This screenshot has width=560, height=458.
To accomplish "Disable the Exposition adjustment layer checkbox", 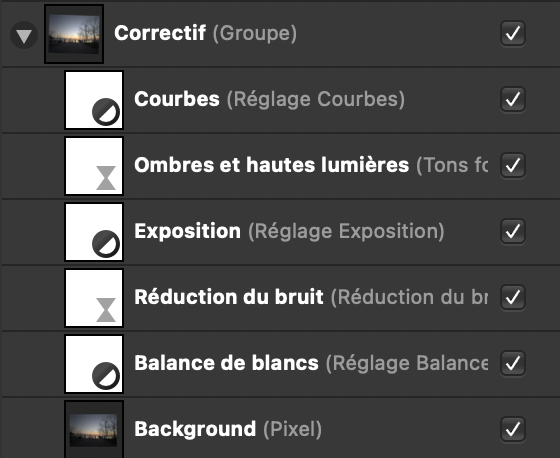I will [x=512, y=231].
